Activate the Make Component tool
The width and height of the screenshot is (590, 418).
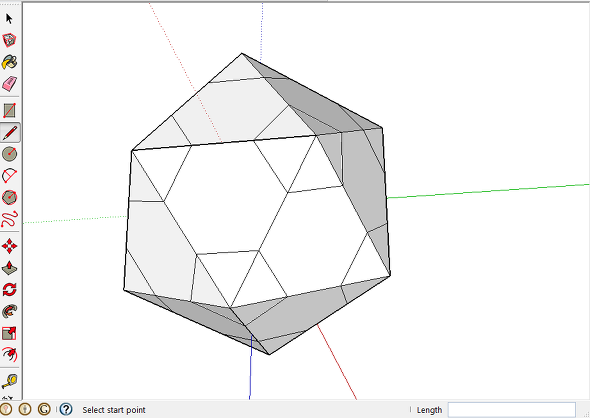coord(9,40)
